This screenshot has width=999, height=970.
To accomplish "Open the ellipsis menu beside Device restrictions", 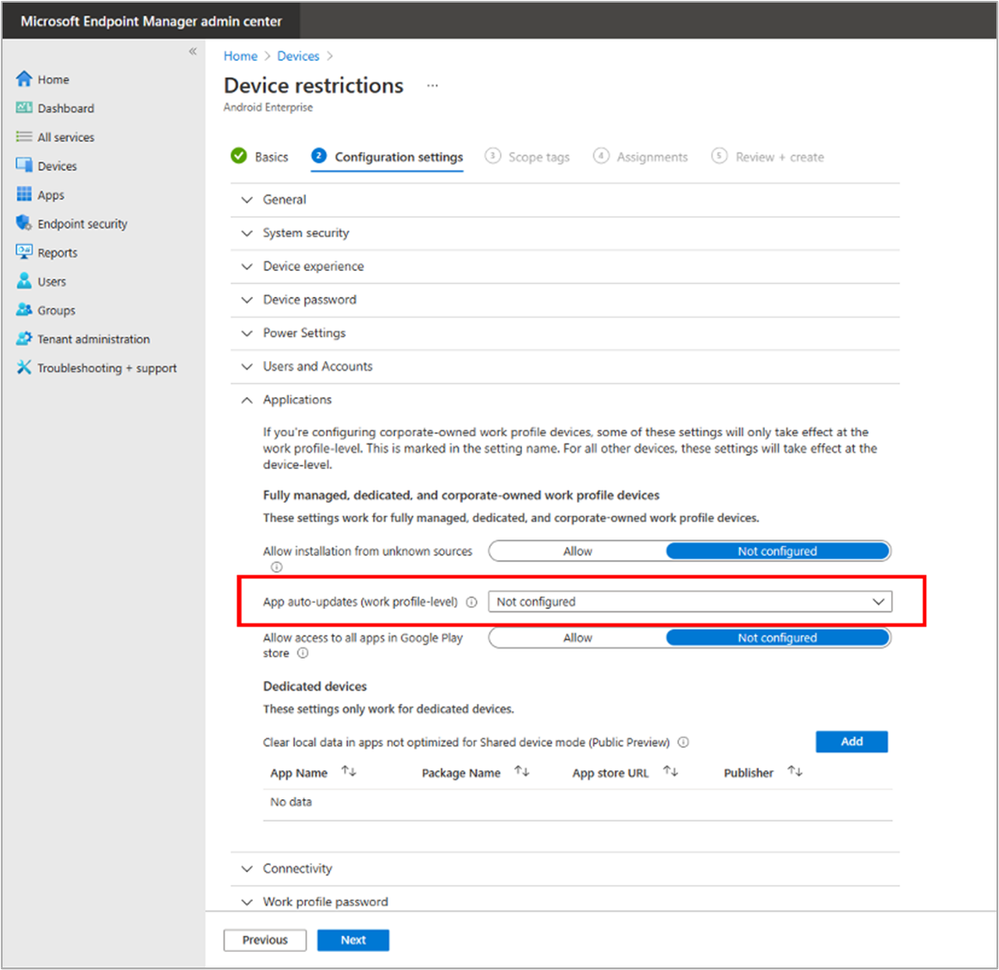I will (x=433, y=85).
